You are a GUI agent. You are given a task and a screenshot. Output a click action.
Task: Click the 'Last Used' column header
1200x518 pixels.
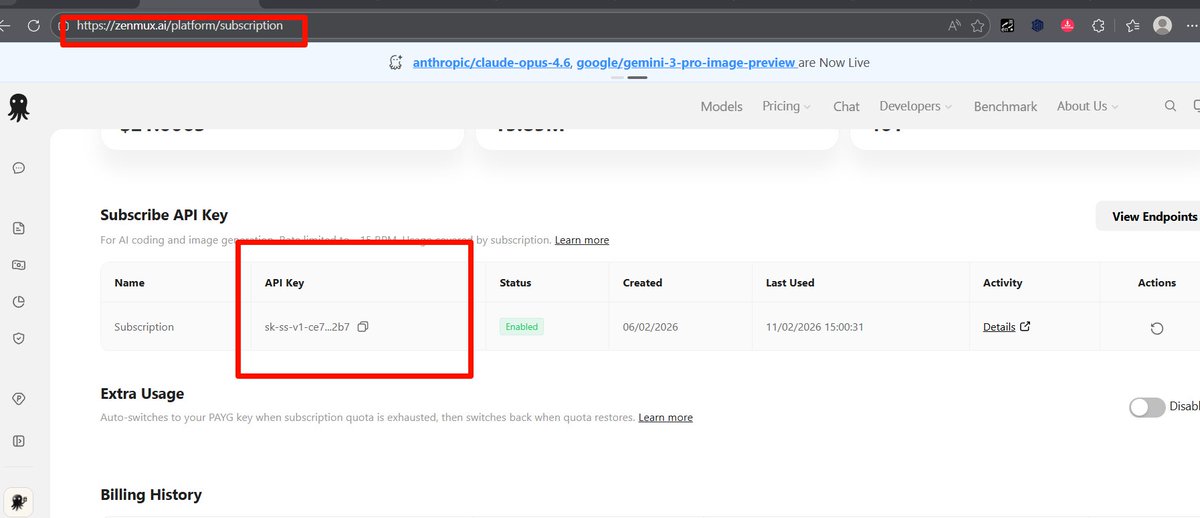pyautogui.click(x=790, y=283)
